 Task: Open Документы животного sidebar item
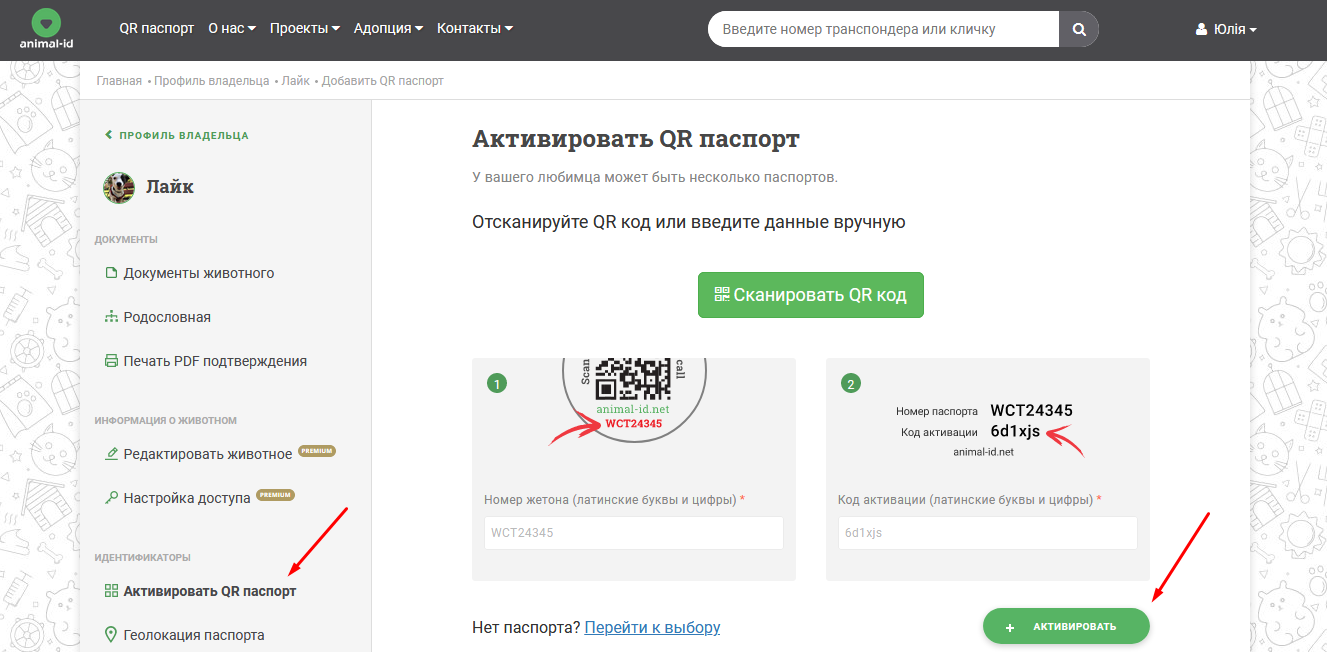pyautogui.click(x=198, y=273)
